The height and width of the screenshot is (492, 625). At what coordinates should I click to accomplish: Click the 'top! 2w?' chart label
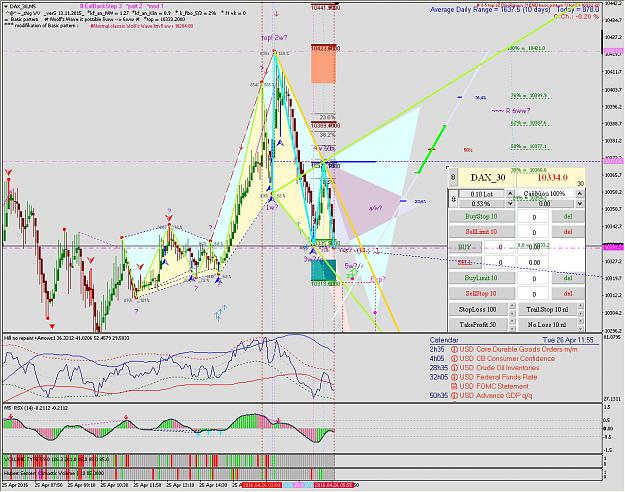point(274,38)
